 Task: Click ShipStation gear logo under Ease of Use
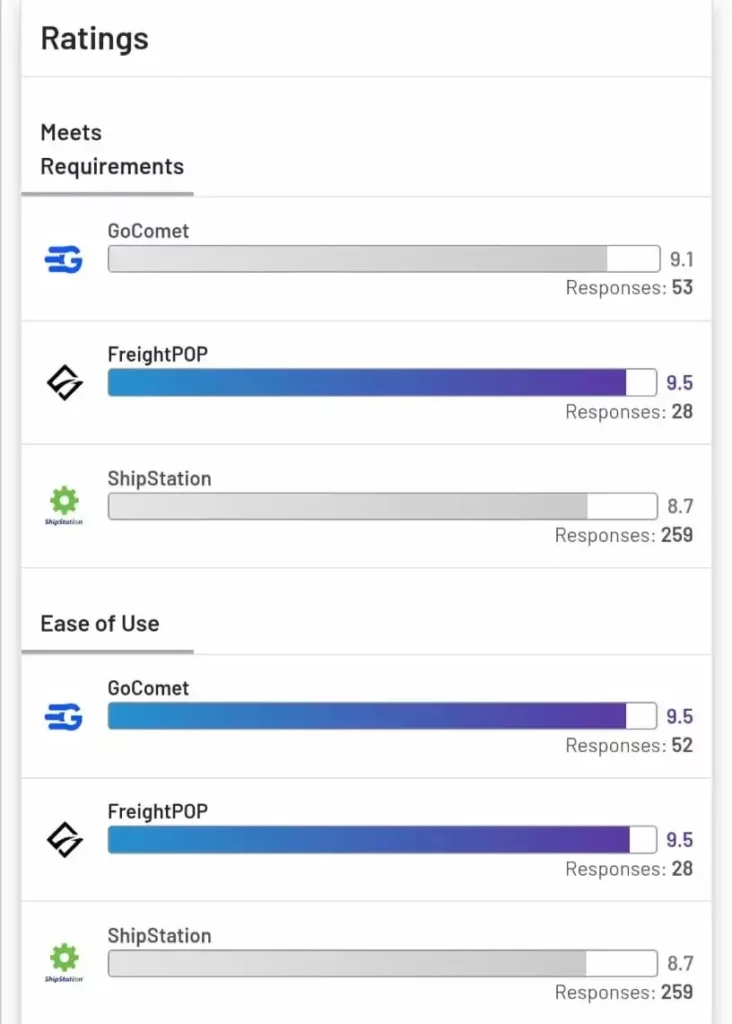click(64, 963)
